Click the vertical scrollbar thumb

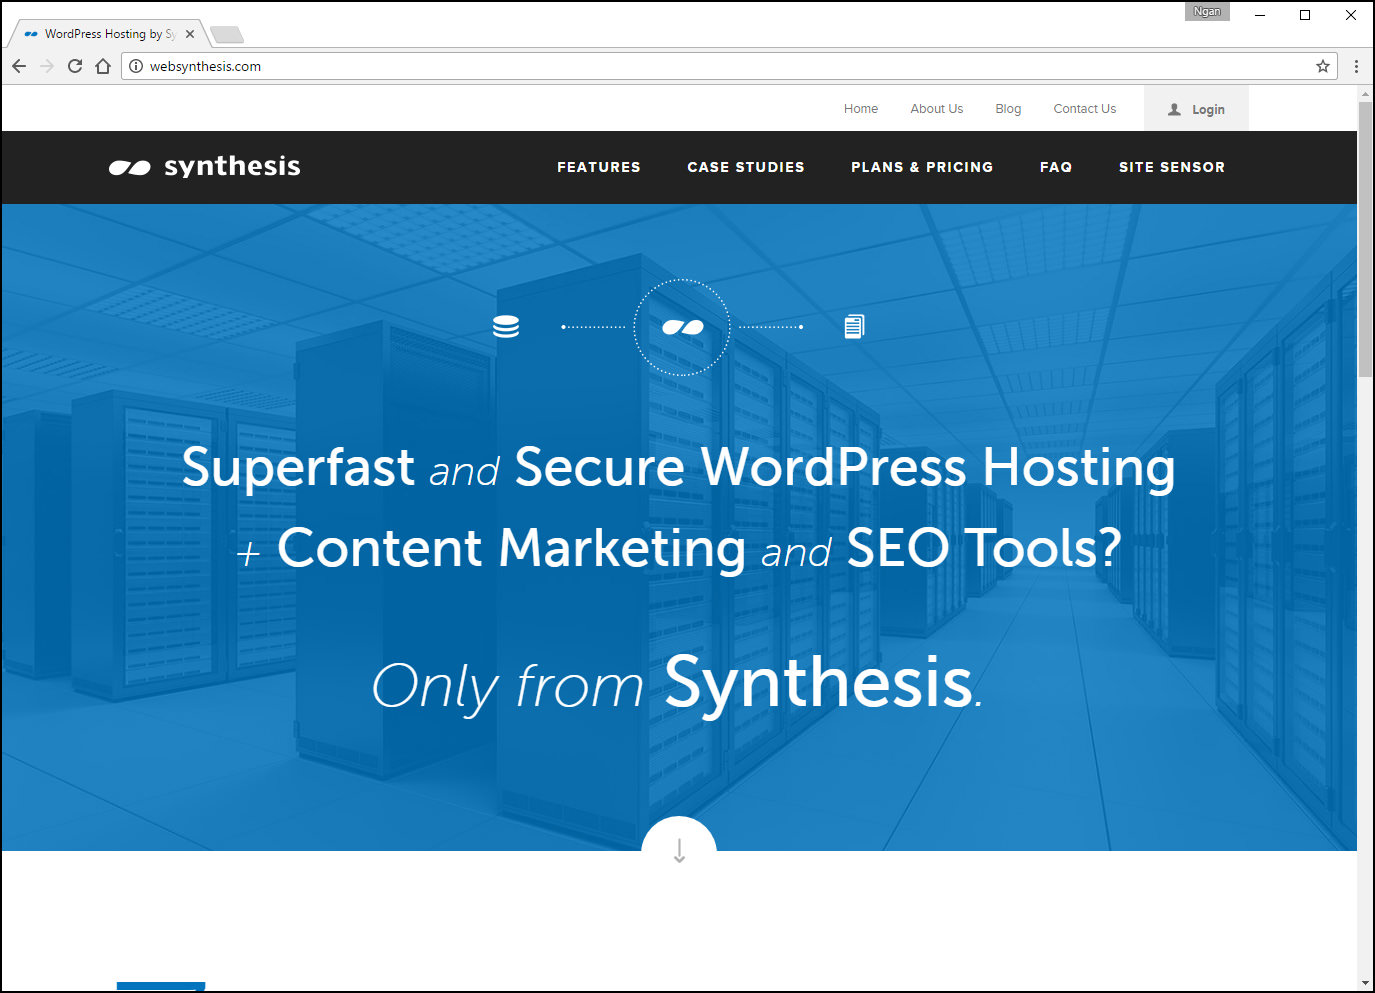coord(1365,240)
